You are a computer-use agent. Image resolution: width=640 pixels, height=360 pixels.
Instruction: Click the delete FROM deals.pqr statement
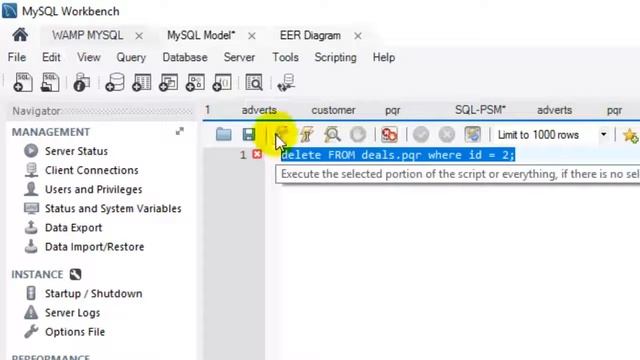coord(398,155)
